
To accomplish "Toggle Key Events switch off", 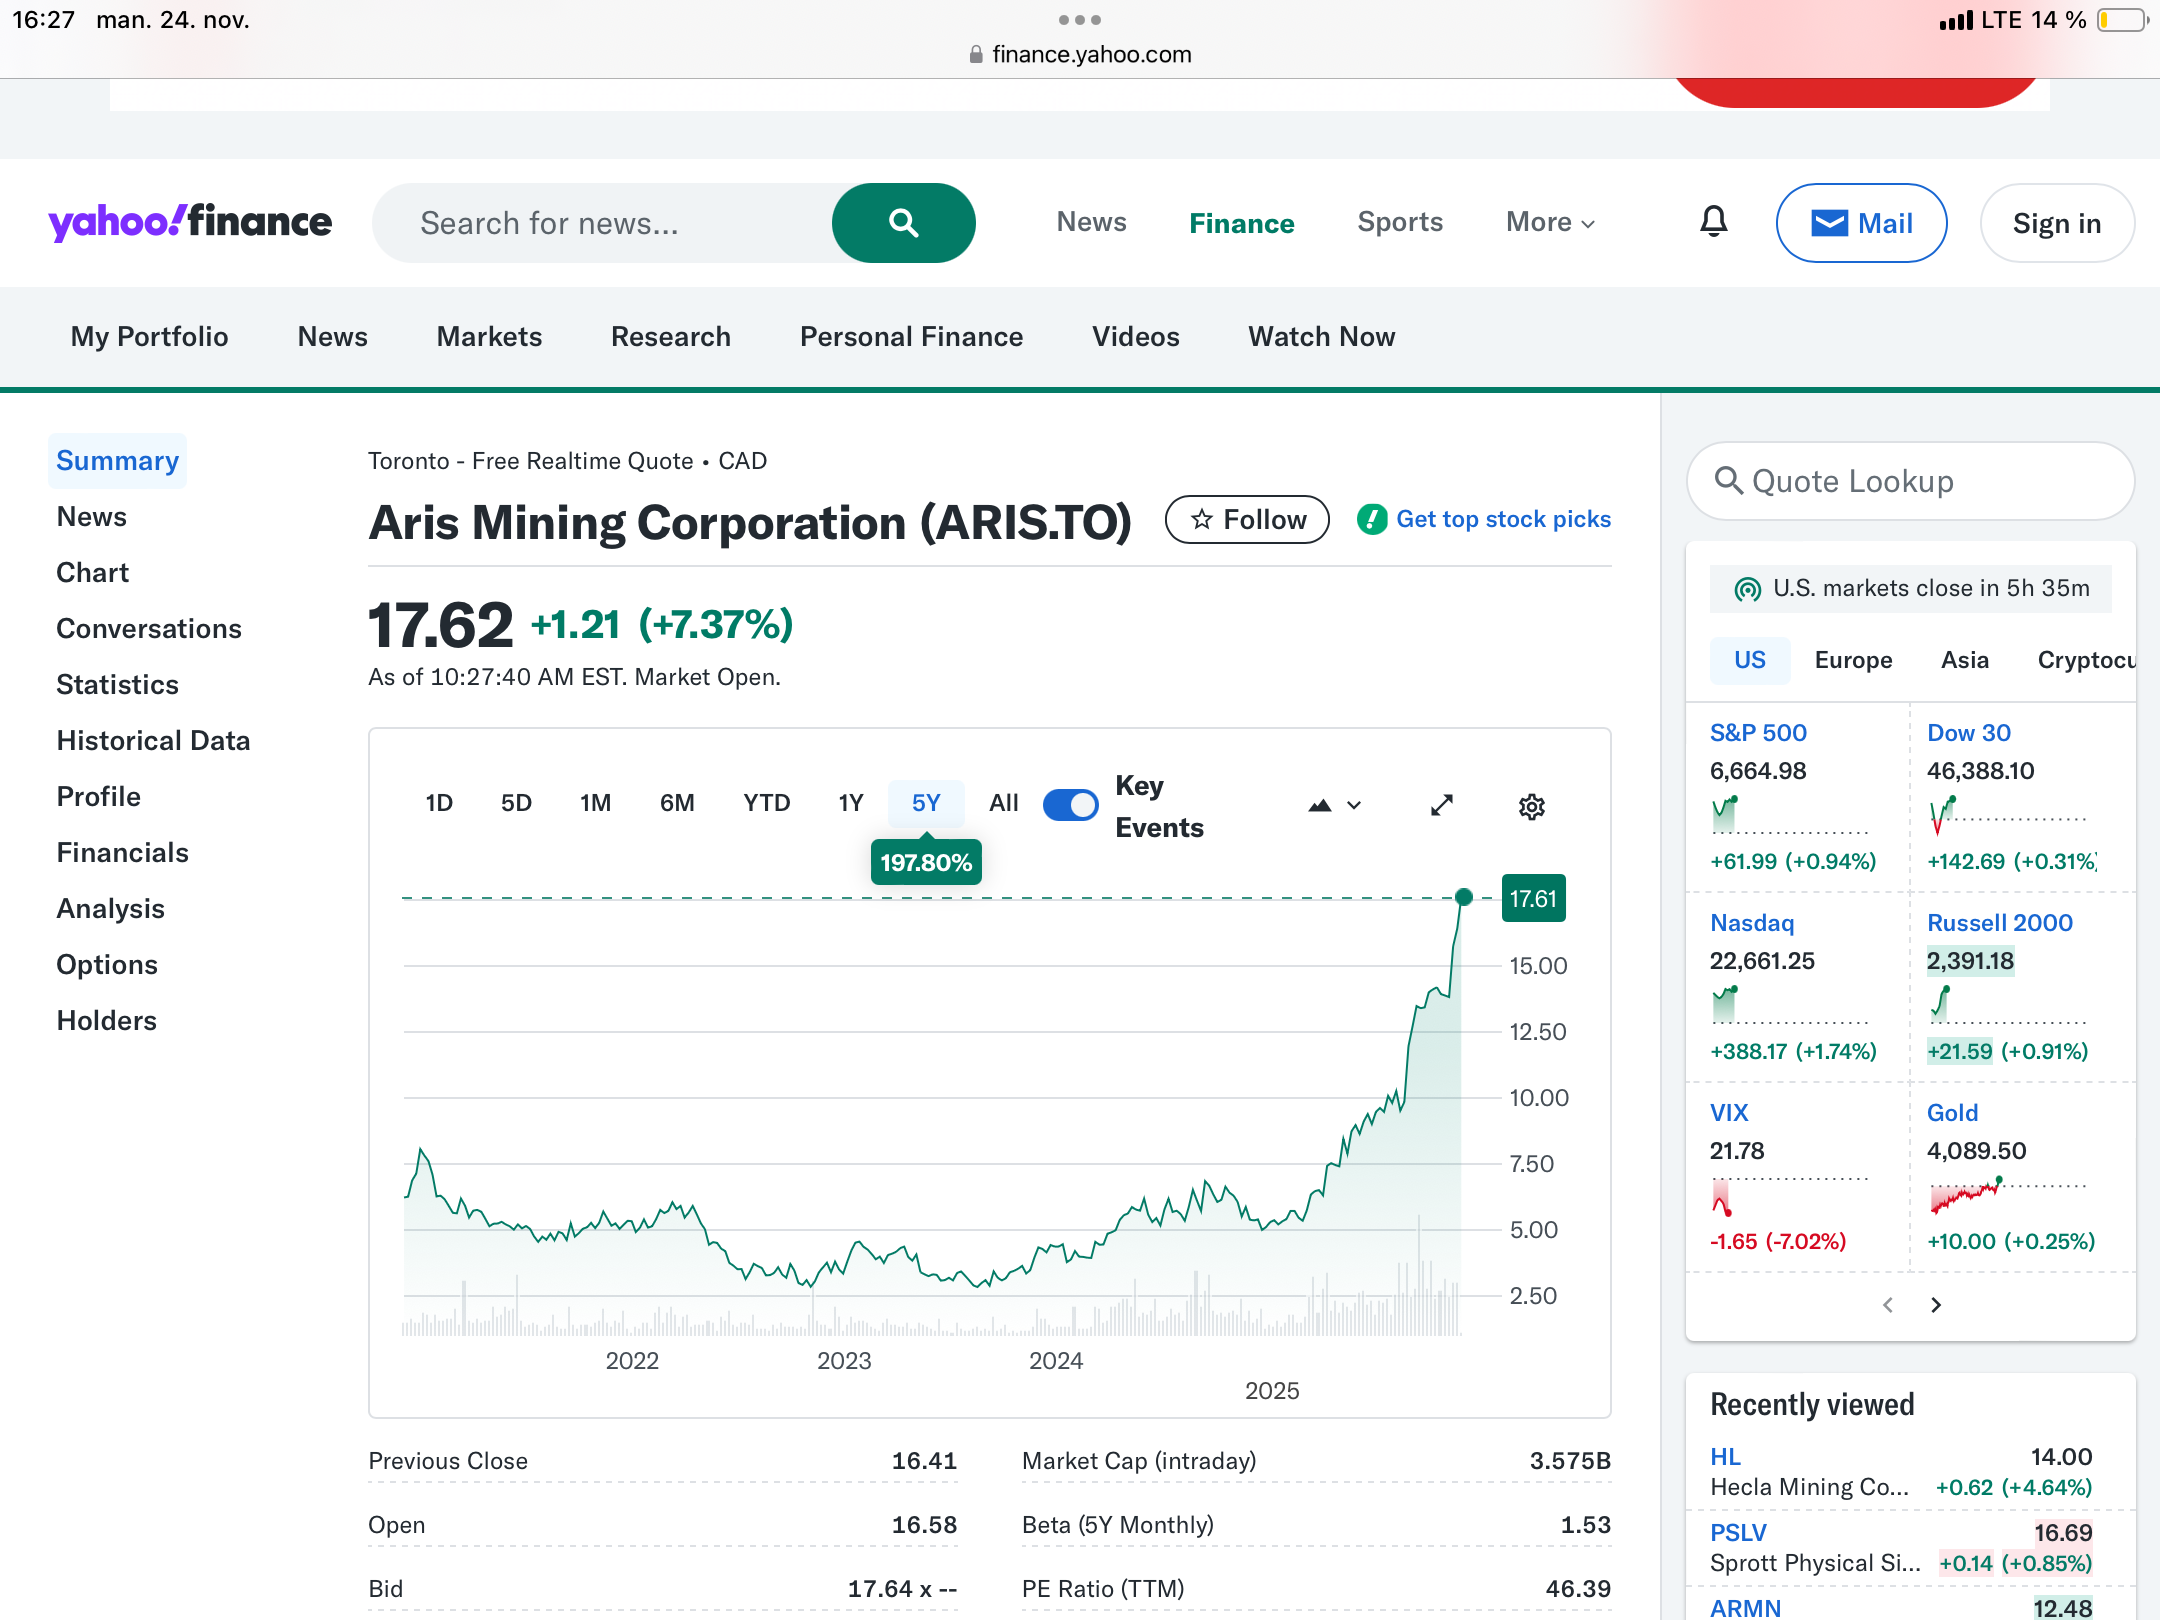I will [1070, 805].
